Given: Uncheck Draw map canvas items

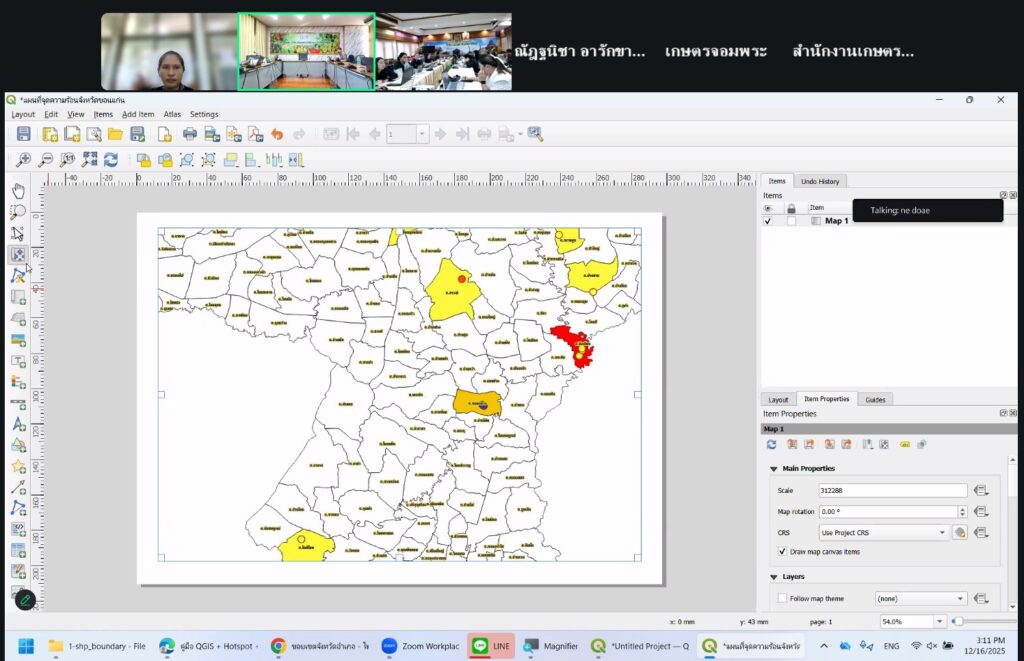Looking at the screenshot, I should click(x=782, y=552).
